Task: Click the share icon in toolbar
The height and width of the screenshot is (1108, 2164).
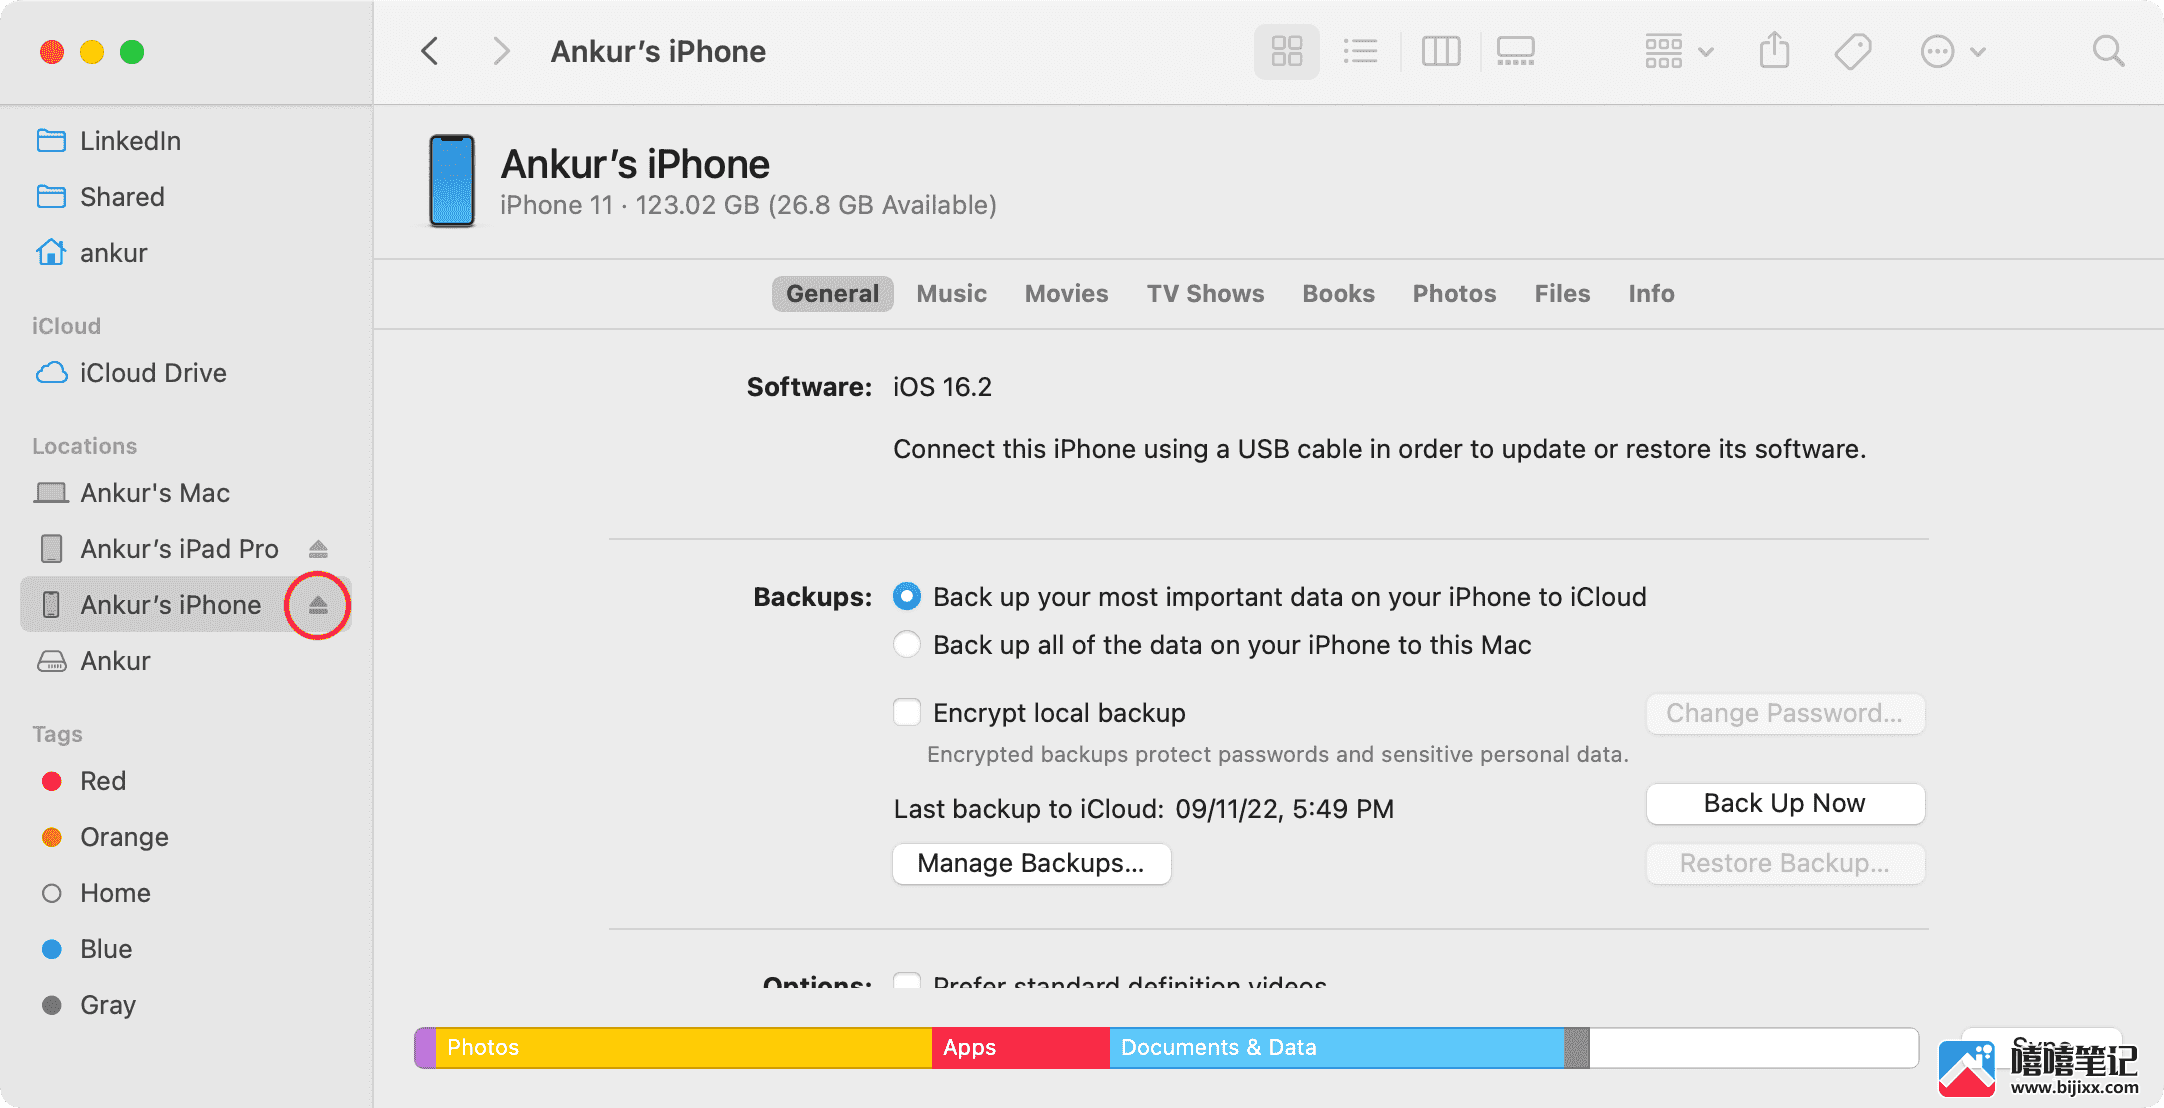Action: [x=1777, y=54]
